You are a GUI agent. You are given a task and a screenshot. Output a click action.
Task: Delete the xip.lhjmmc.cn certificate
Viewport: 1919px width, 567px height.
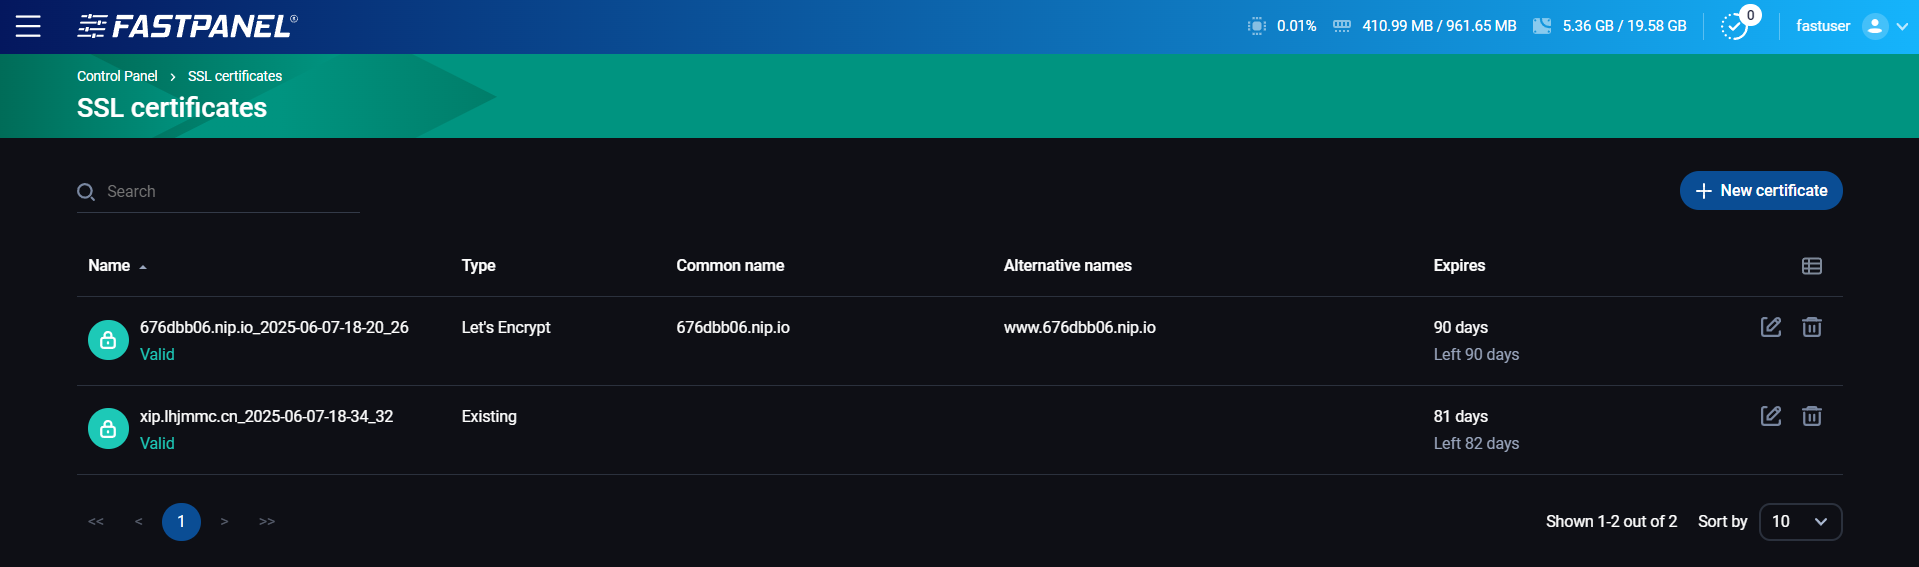[x=1811, y=416]
